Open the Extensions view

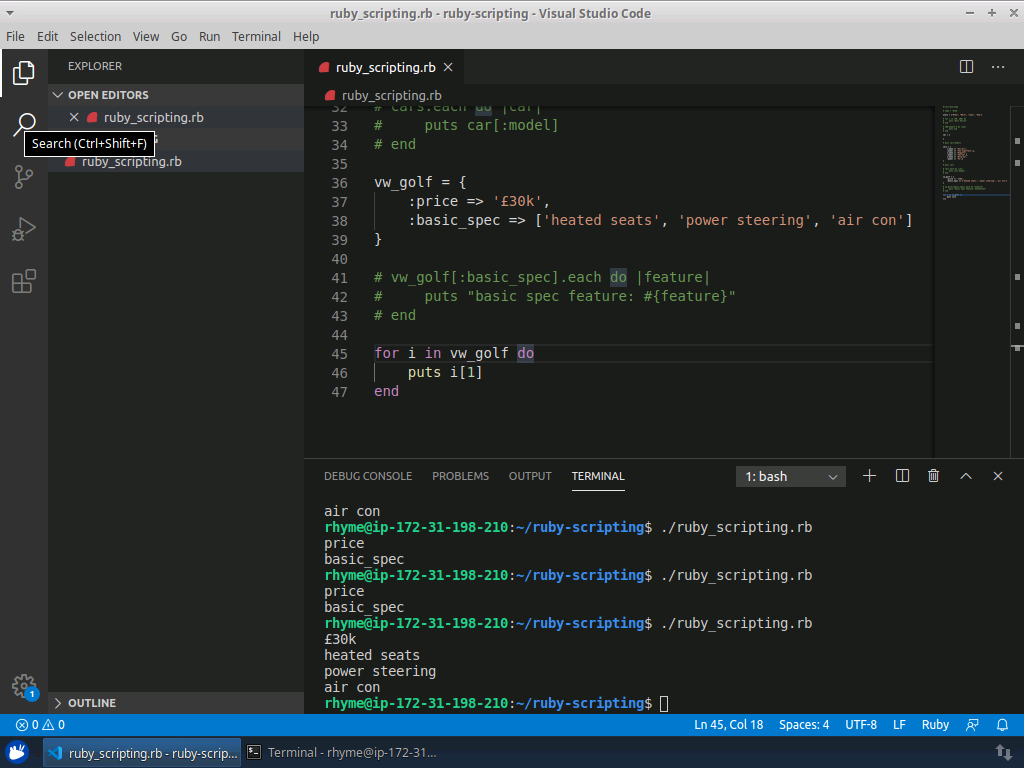coord(24,282)
